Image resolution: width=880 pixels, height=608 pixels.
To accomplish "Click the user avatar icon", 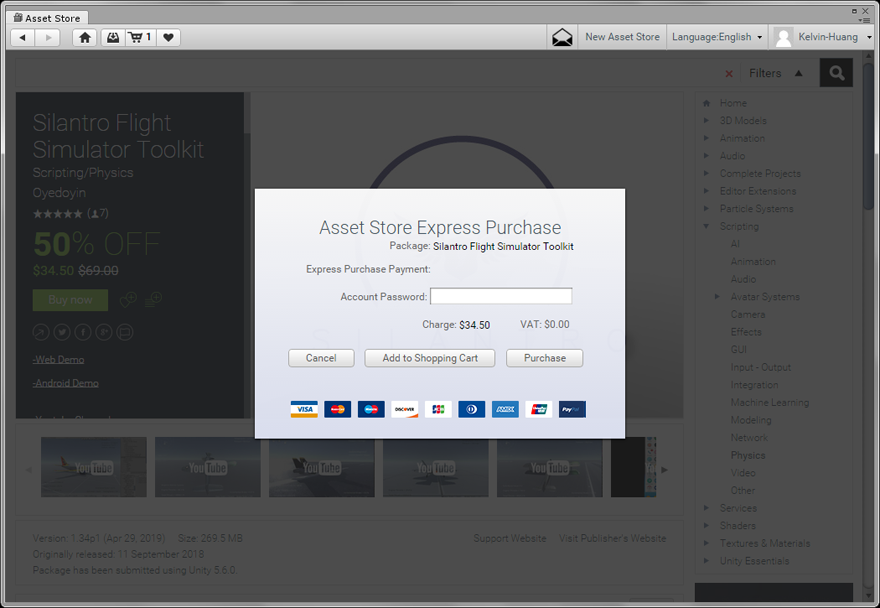I will click(x=783, y=38).
